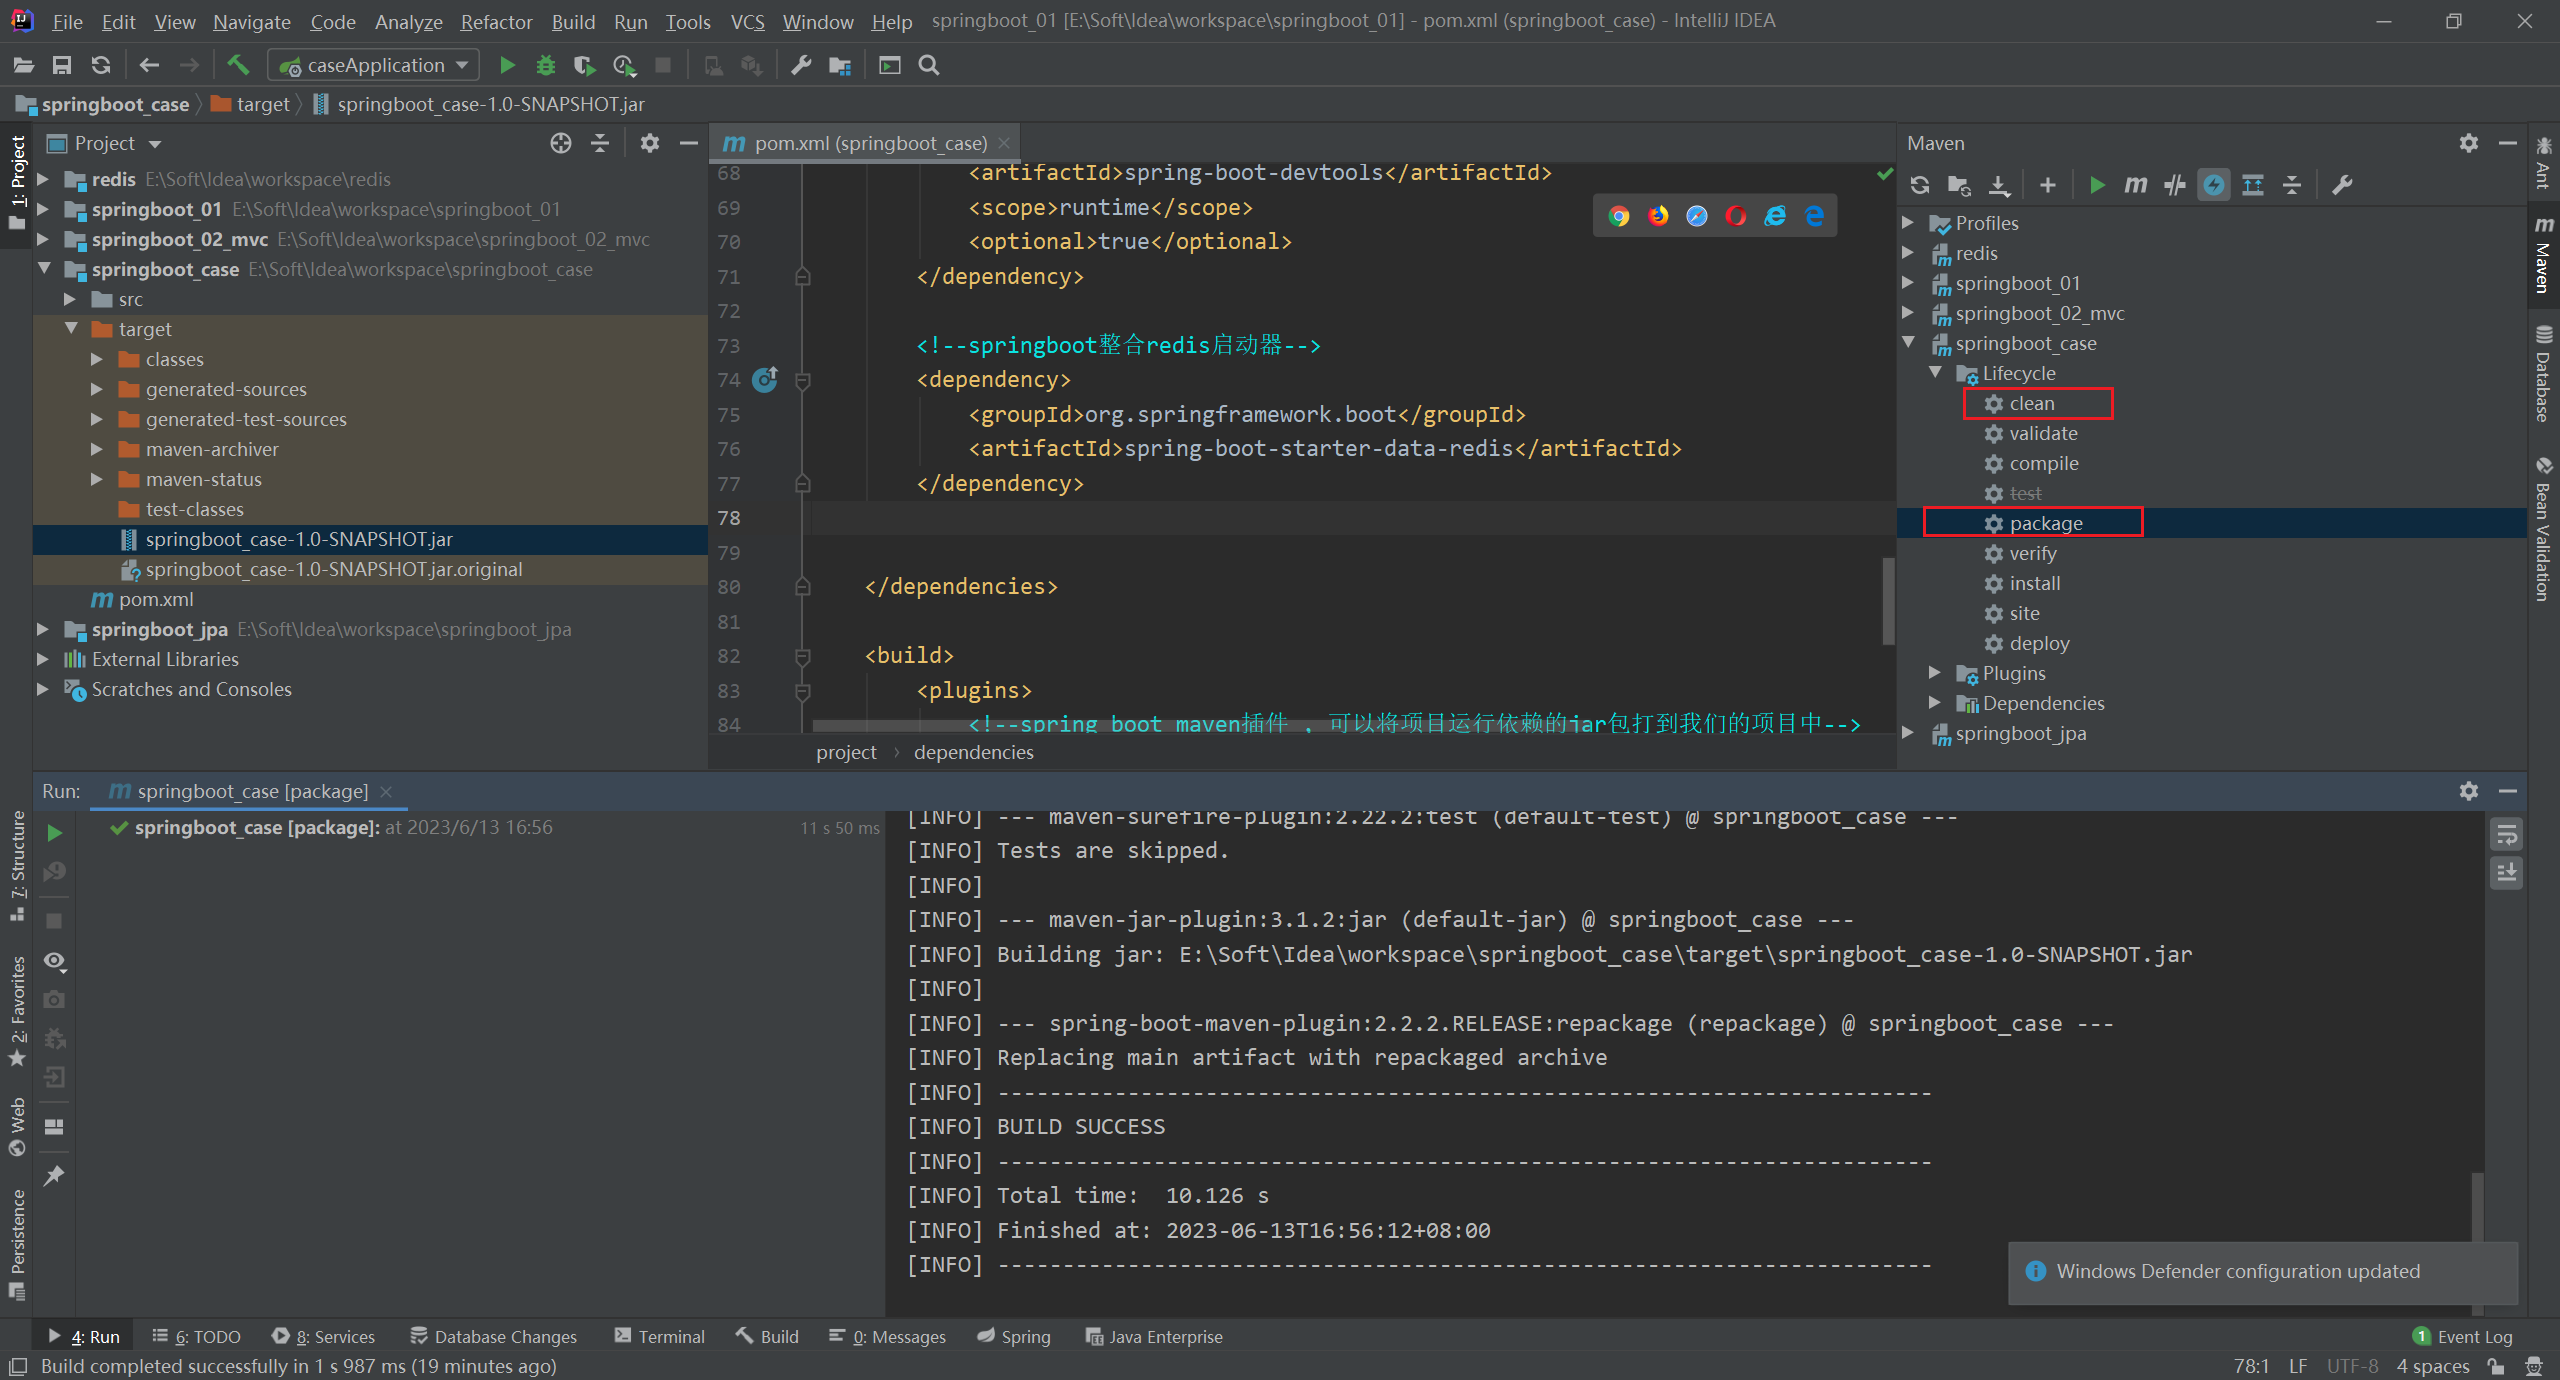Open caseApplication run configuration dropdown
The image size is (2560, 1380).
374,65
